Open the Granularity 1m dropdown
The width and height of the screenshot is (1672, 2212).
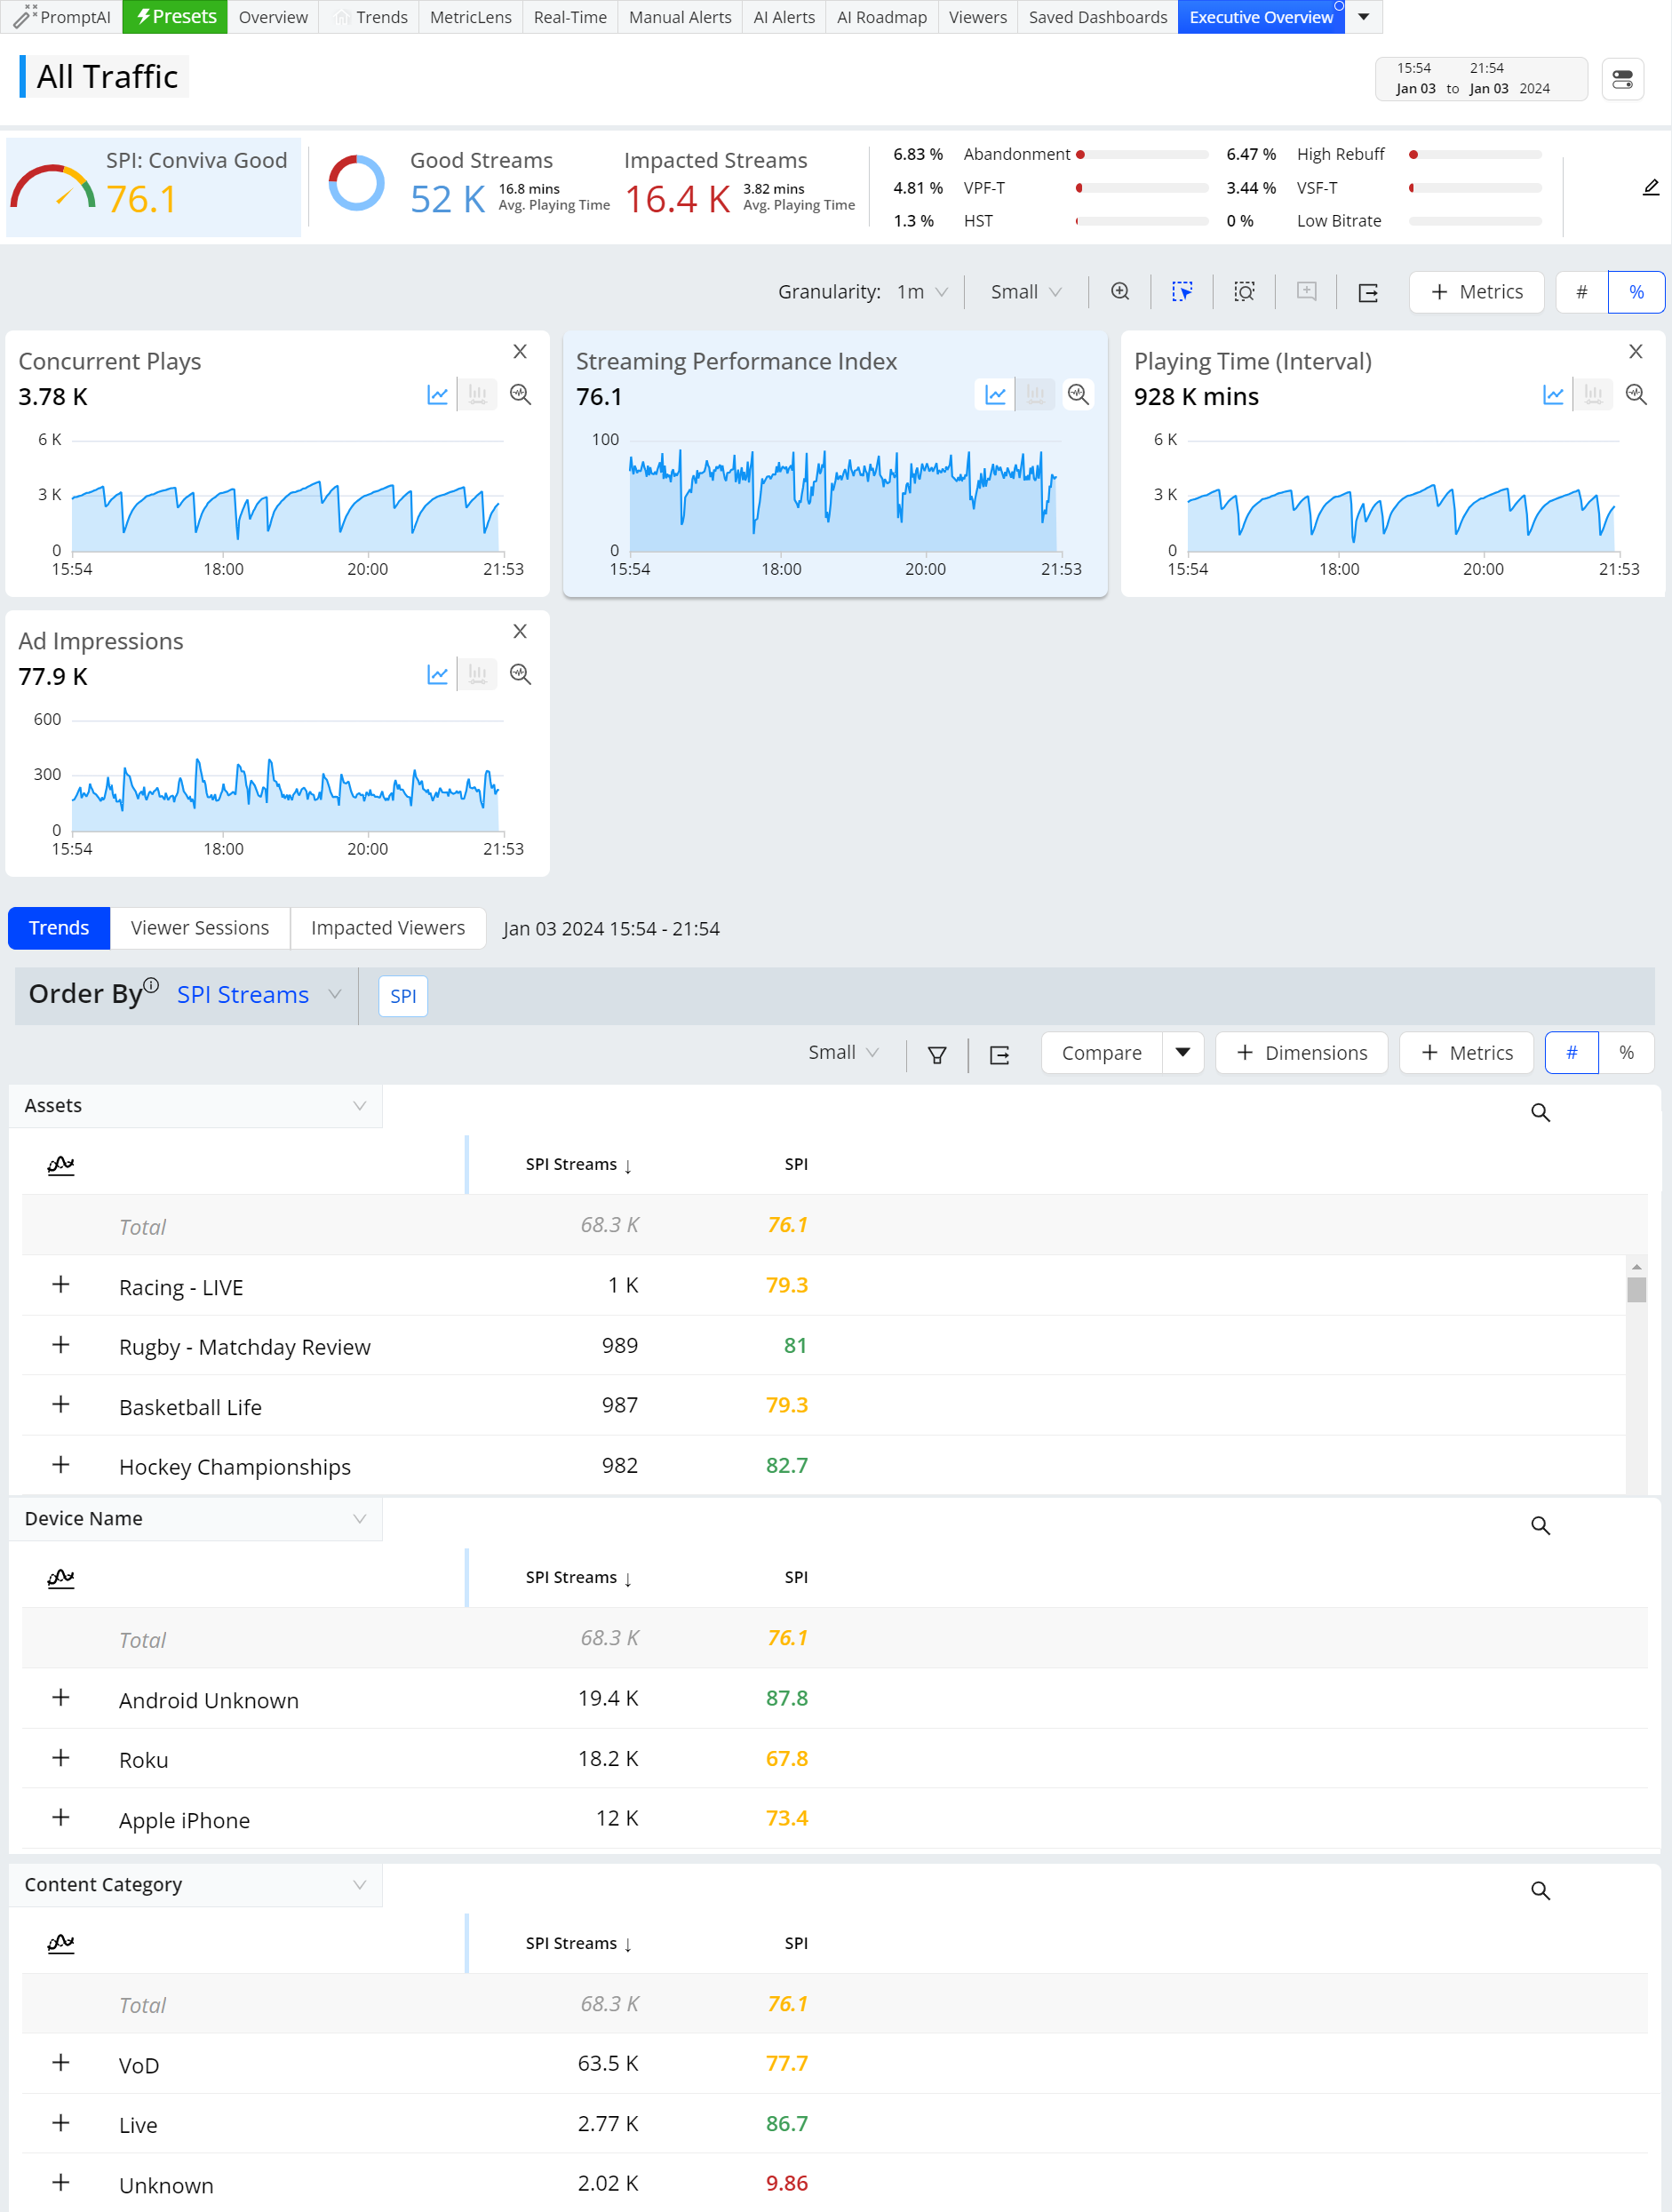point(921,292)
